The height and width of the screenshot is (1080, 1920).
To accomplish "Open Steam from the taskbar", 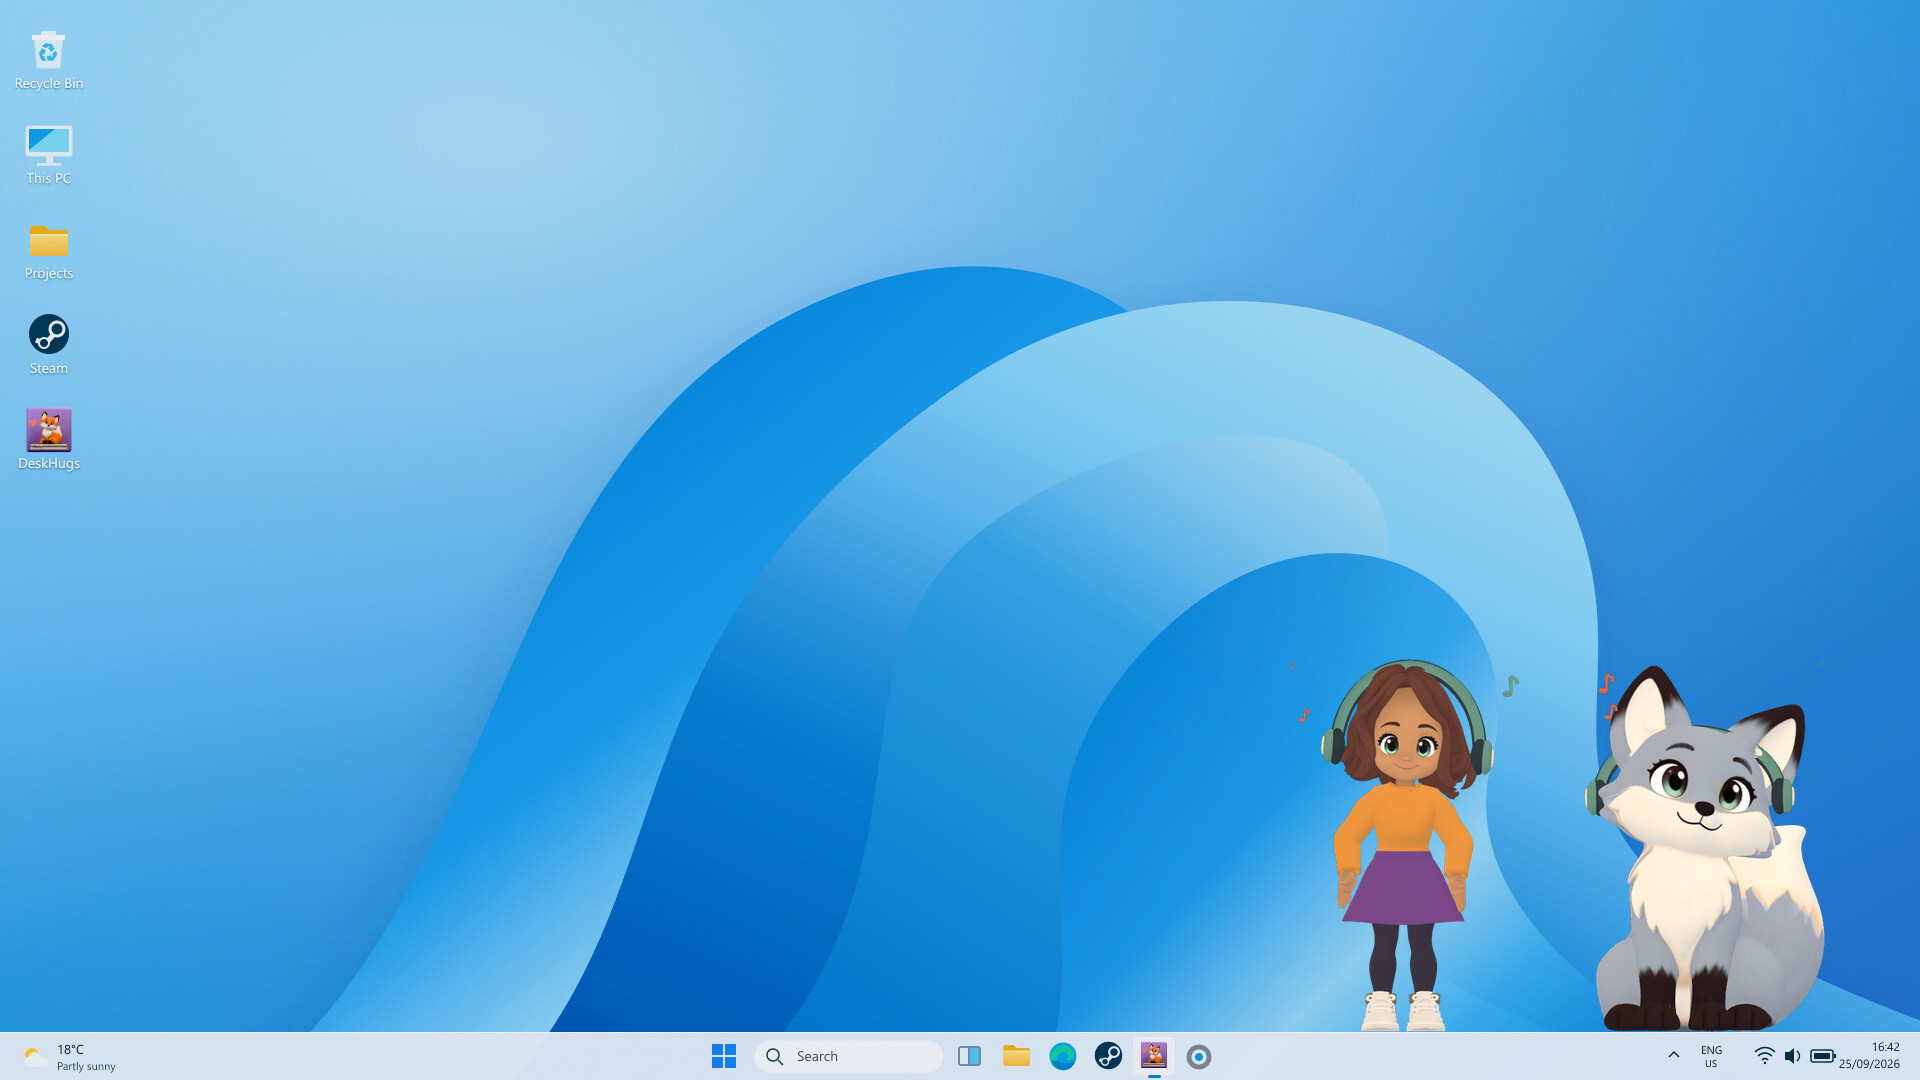I will (x=1108, y=1056).
